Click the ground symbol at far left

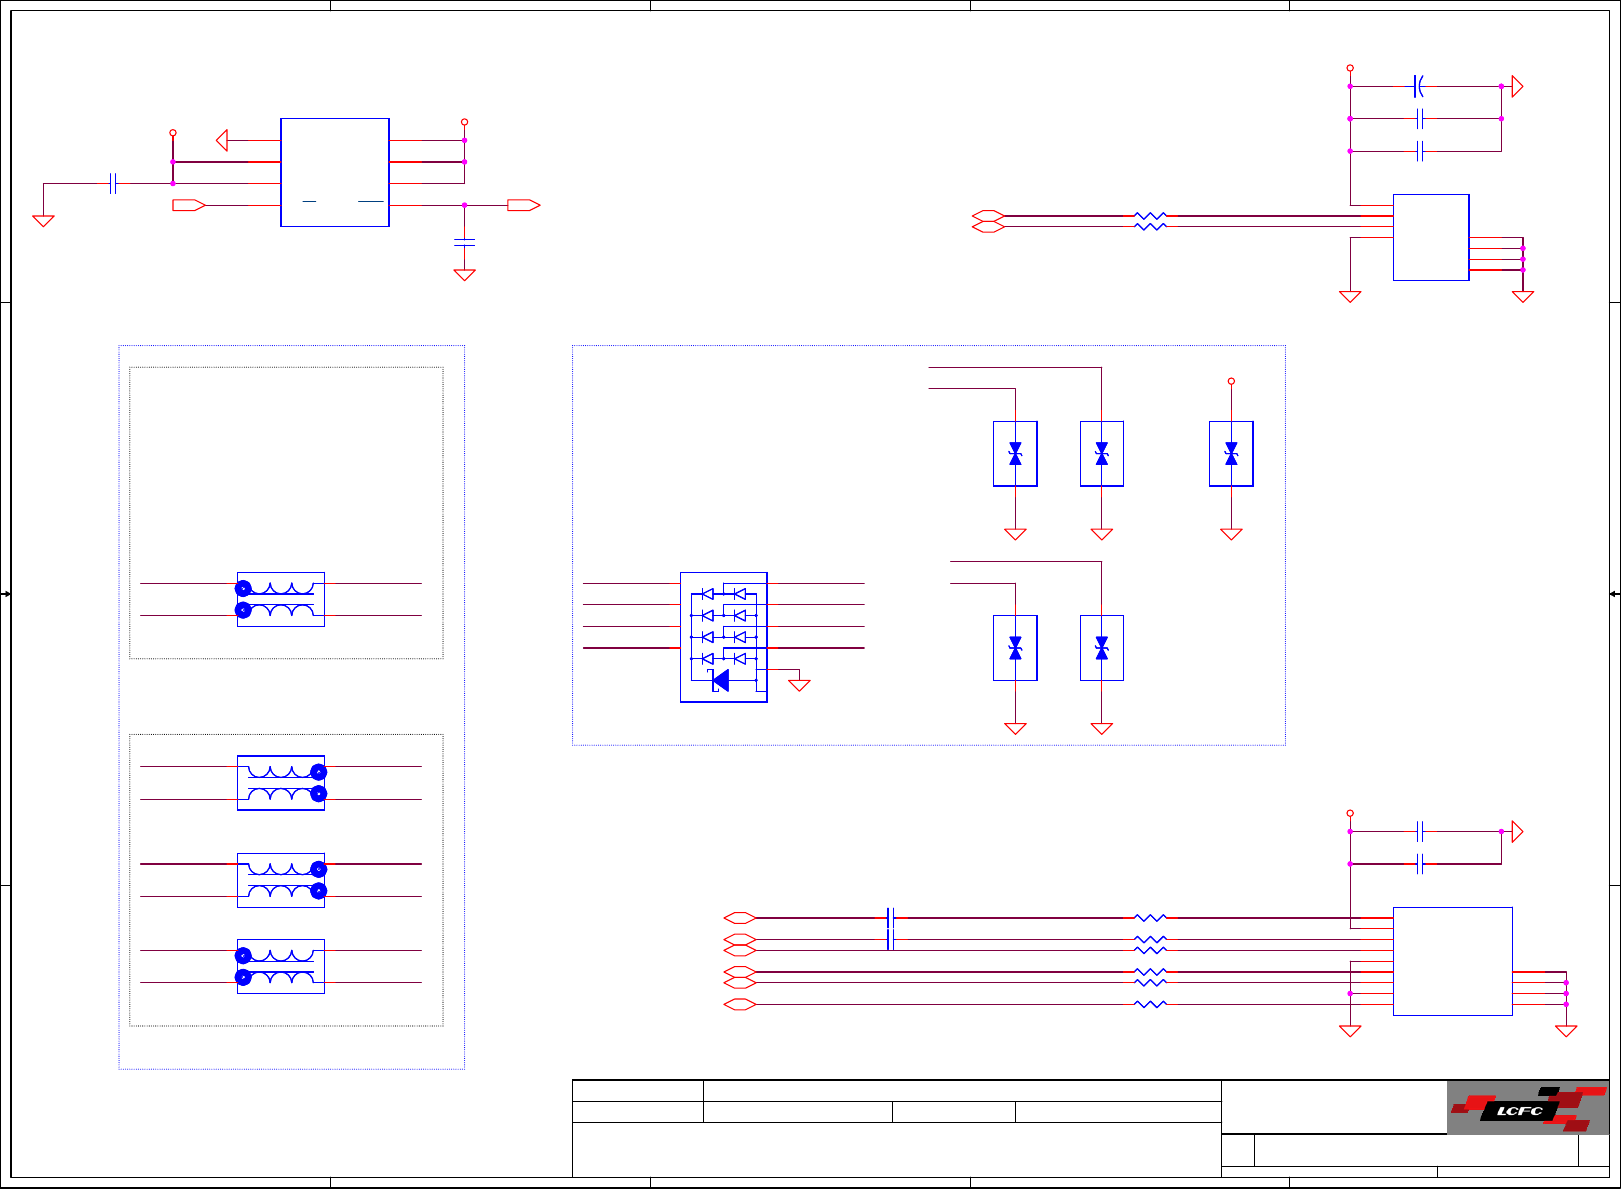tap(43, 221)
